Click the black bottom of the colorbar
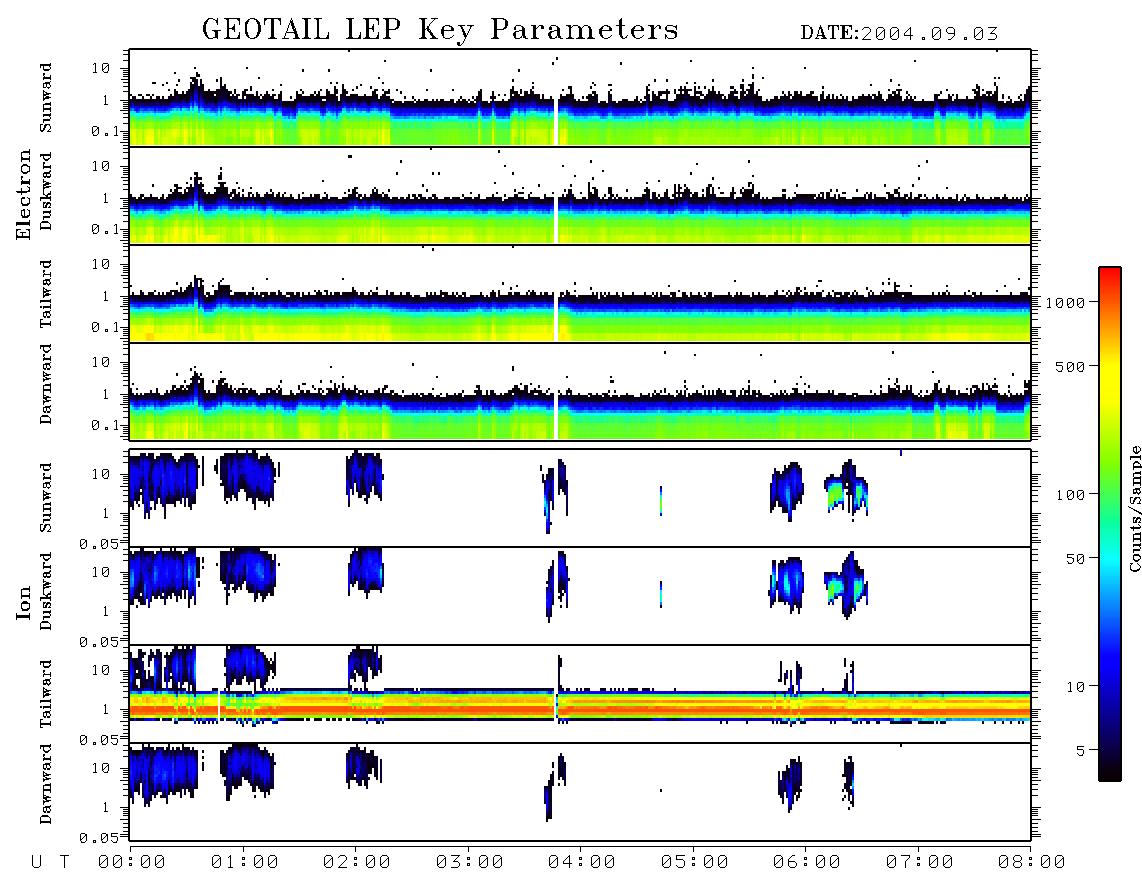The height and width of the screenshot is (880, 1142). pos(1110,769)
